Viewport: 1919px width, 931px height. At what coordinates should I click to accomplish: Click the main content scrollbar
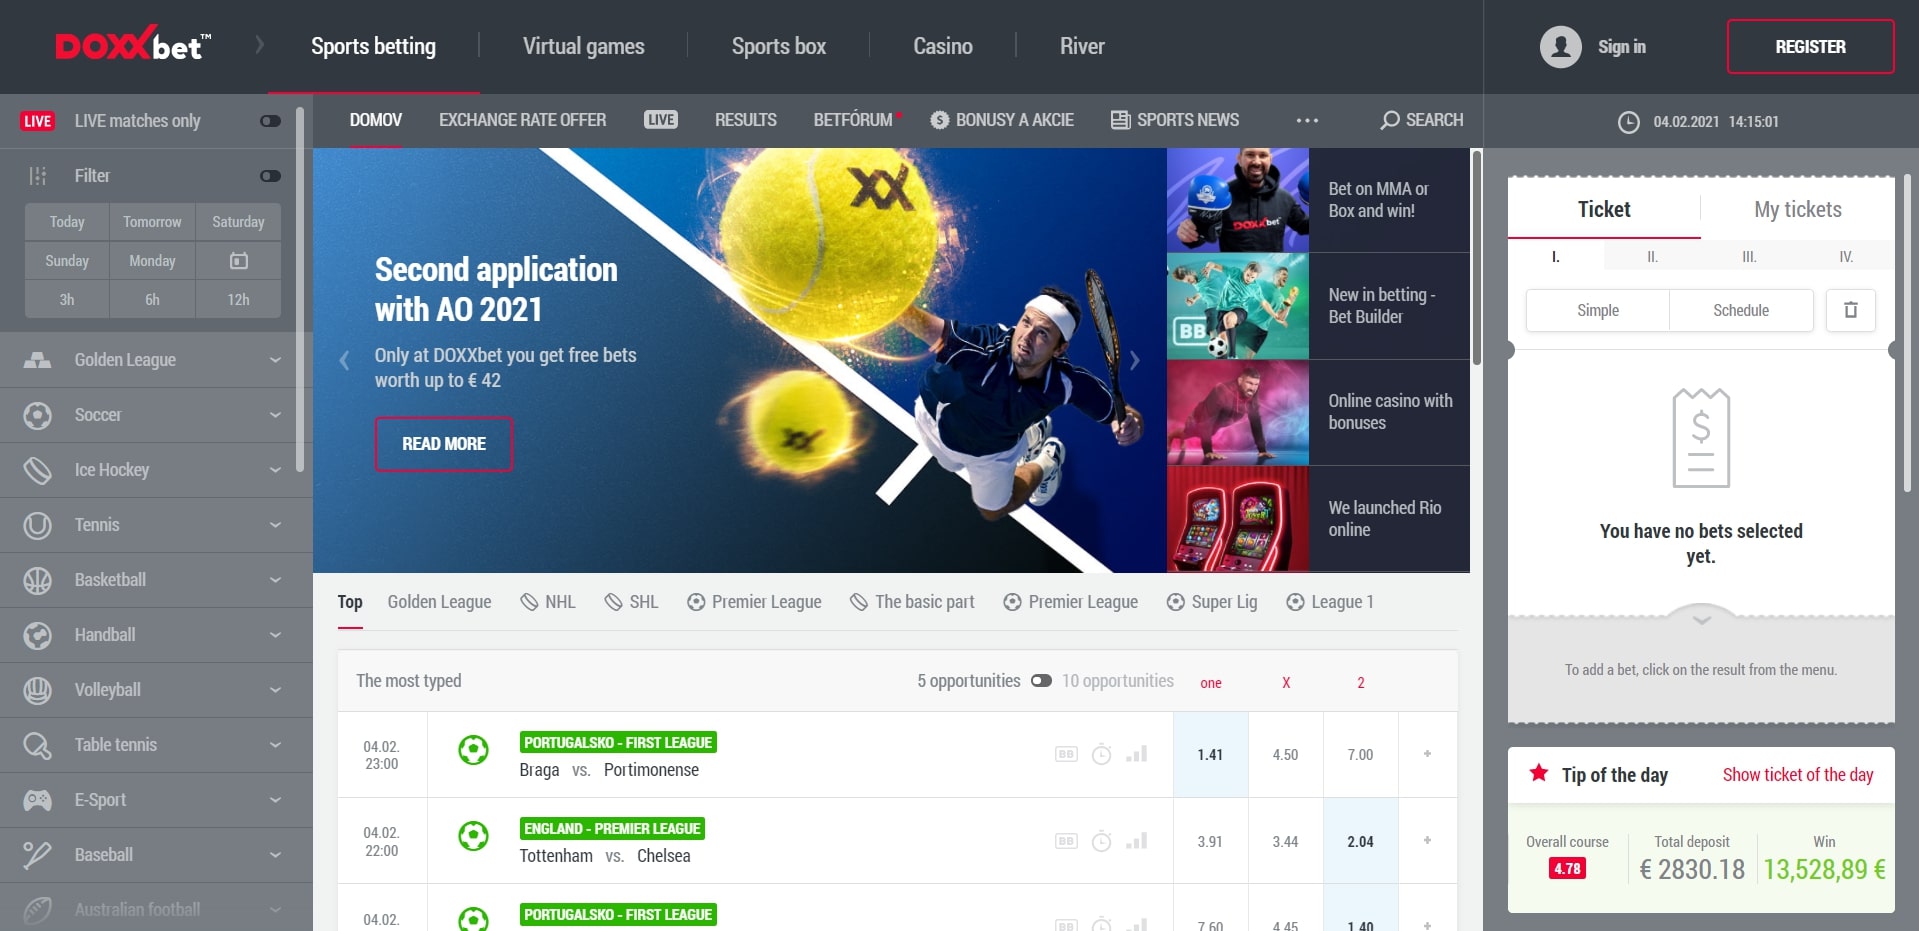1476,256
